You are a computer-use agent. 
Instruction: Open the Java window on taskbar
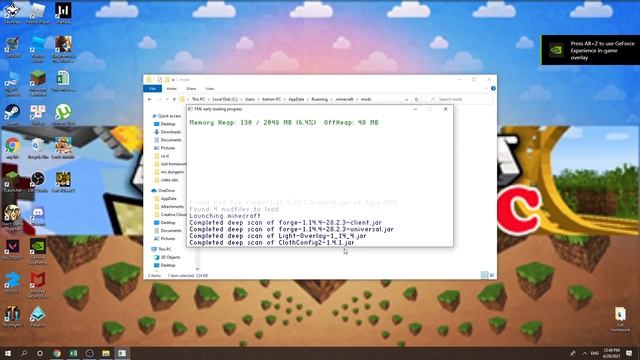[x=122, y=353]
